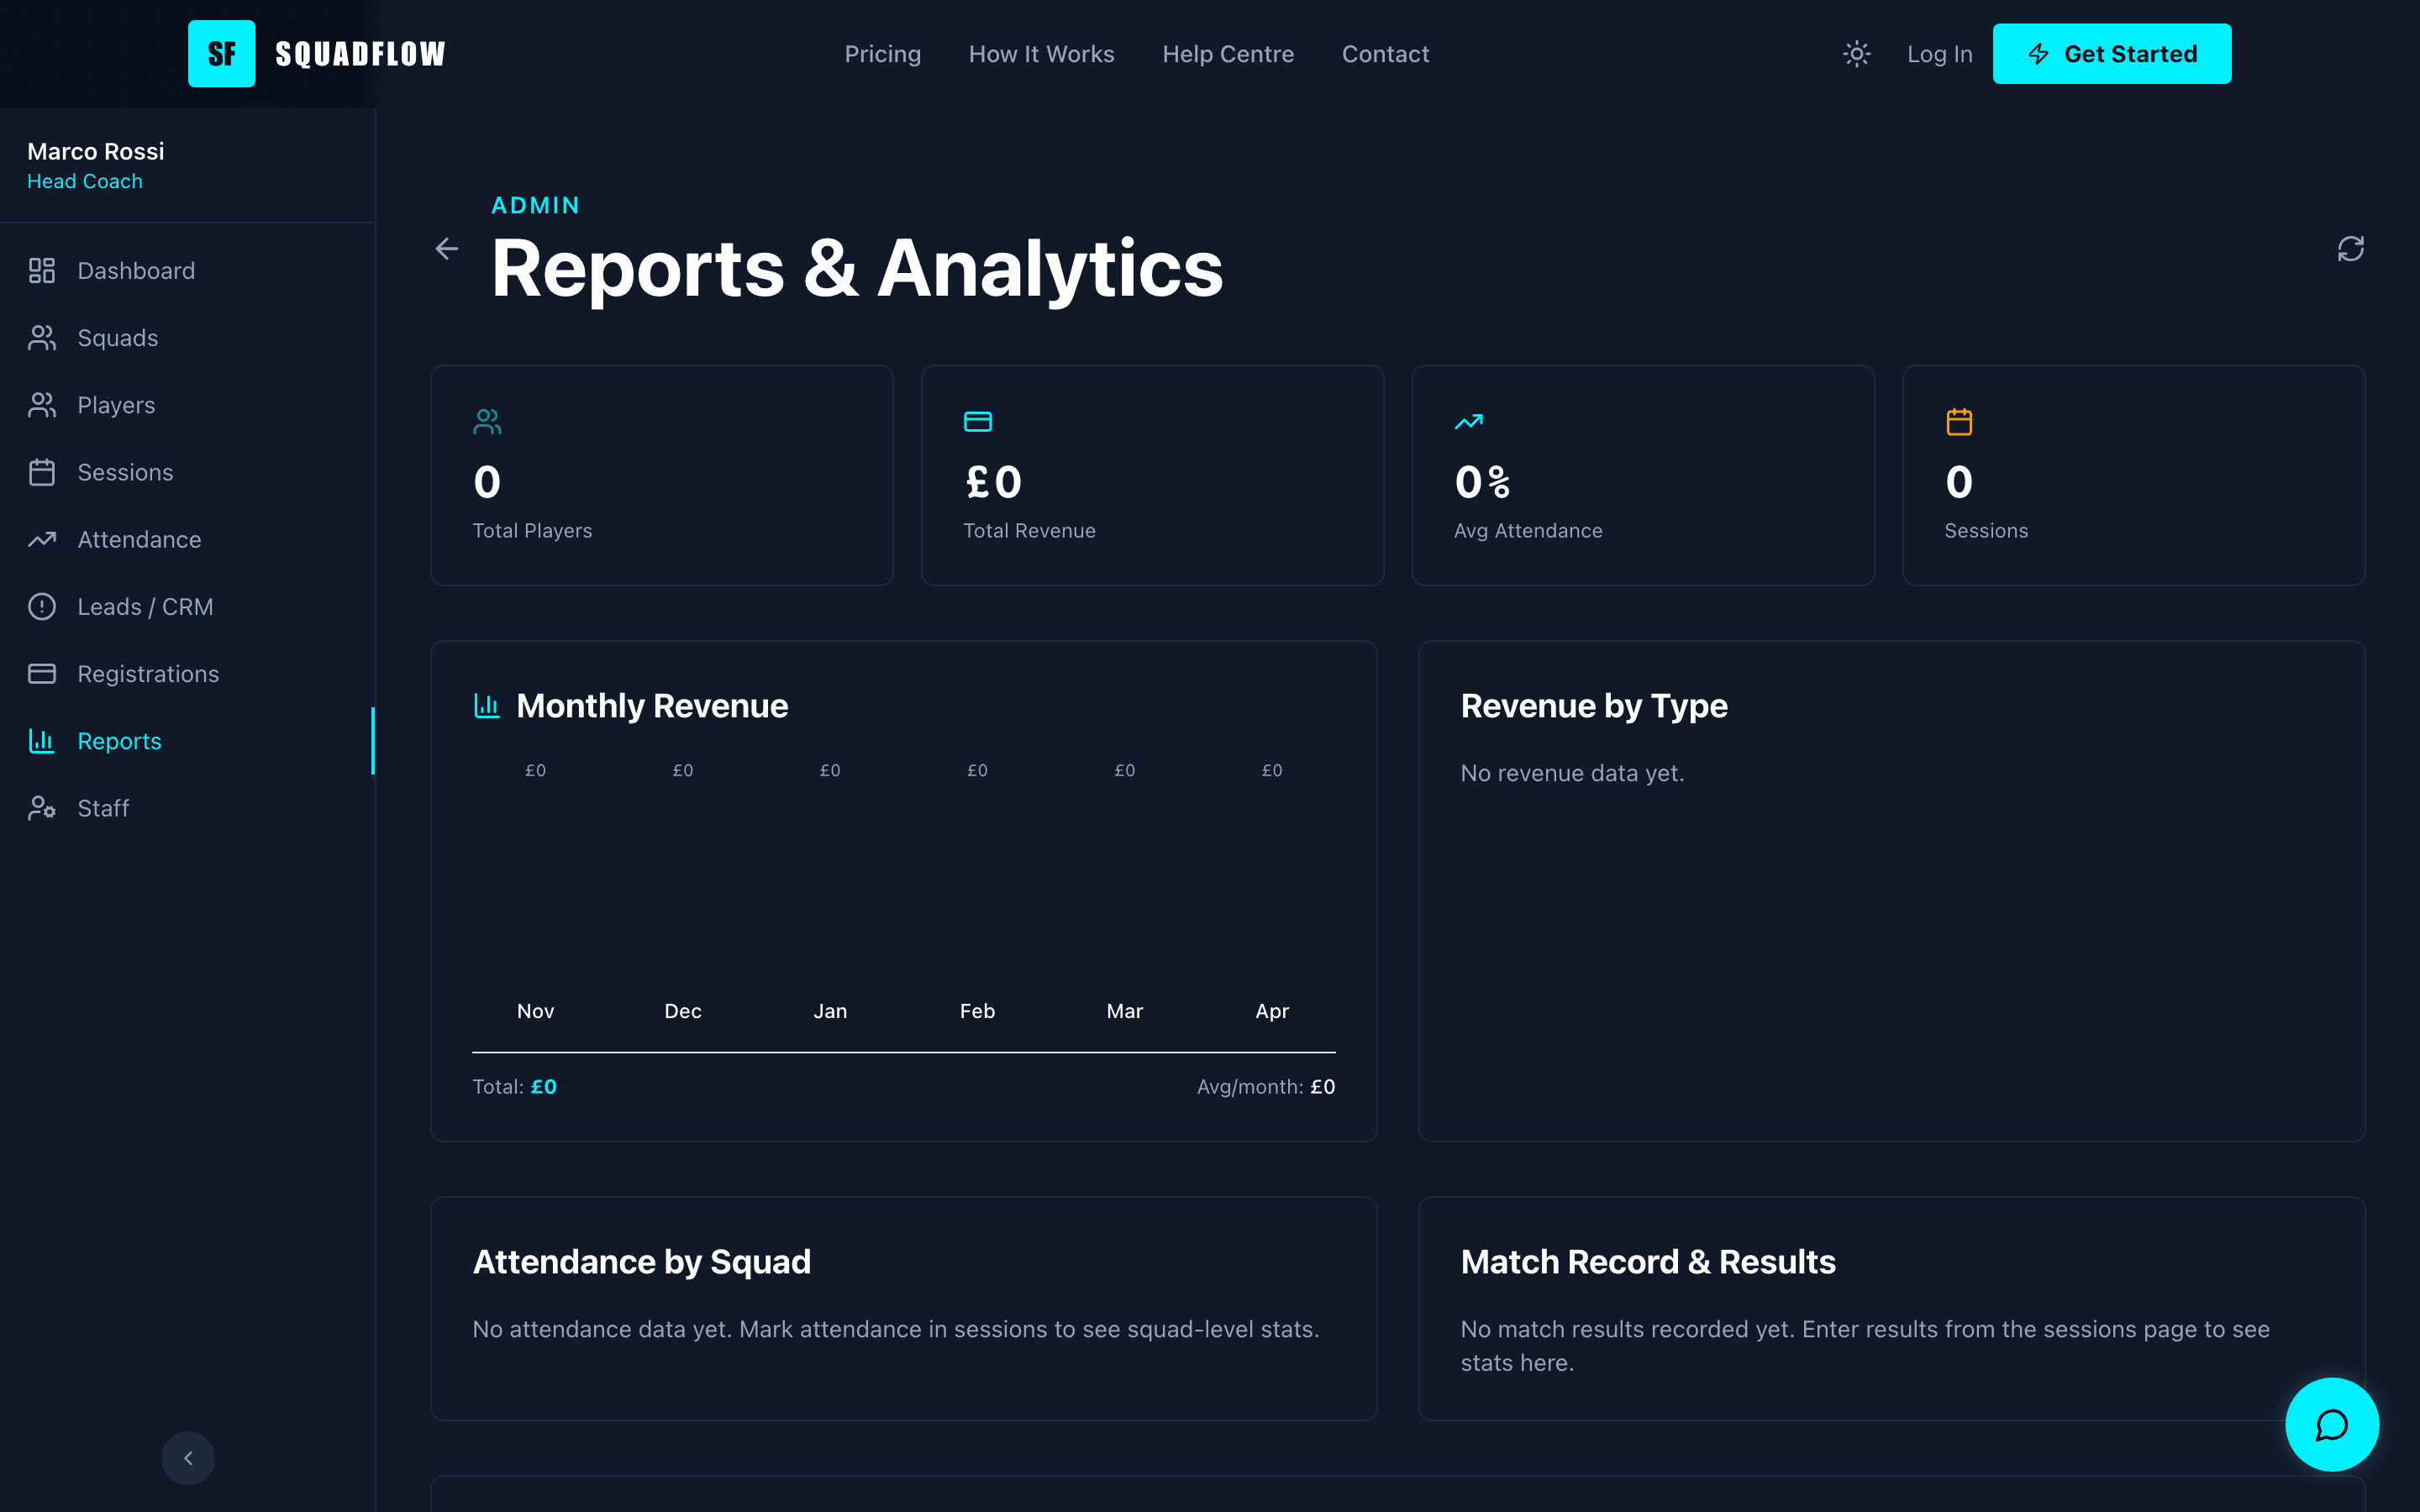Select the Attendance trend icon
Screen dimensions: 2420x1512
pyautogui.click(x=42, y=539)
